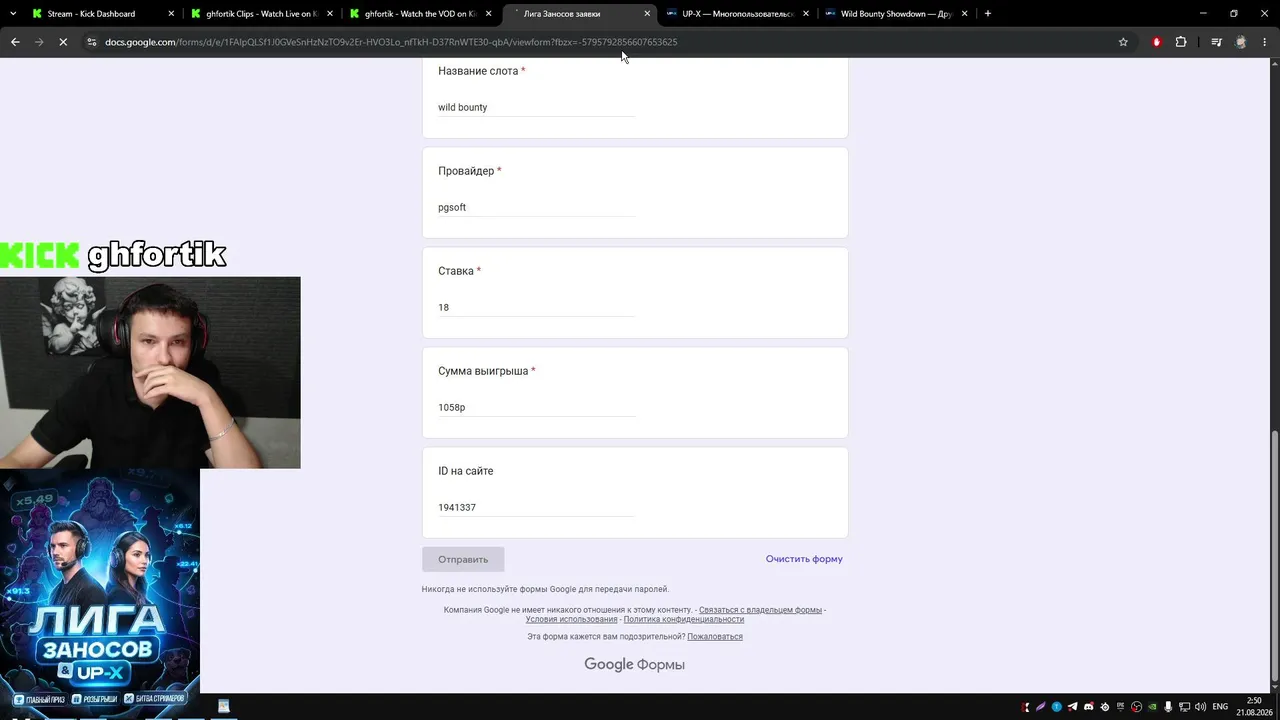Viewport: 1280px width, 720px height.
Task: Edit the Ставка field
Action: pos(536,307)
